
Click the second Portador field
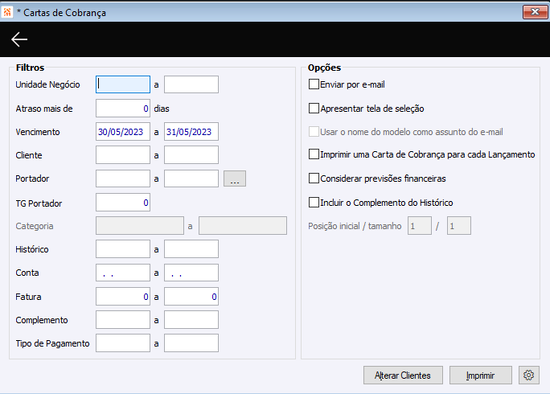point(191,179)
